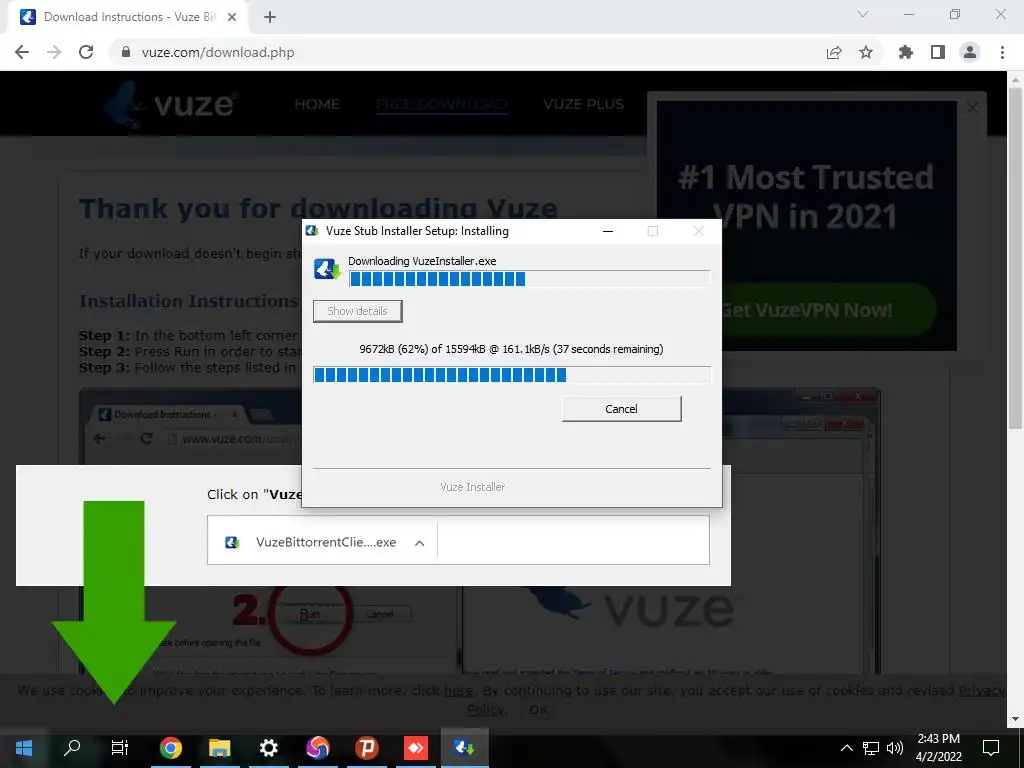Viewport: 1024px width, 768px height.
Task: Expand the VuzeBittorrentClie....exe download chevron
Action: point(420,543)
